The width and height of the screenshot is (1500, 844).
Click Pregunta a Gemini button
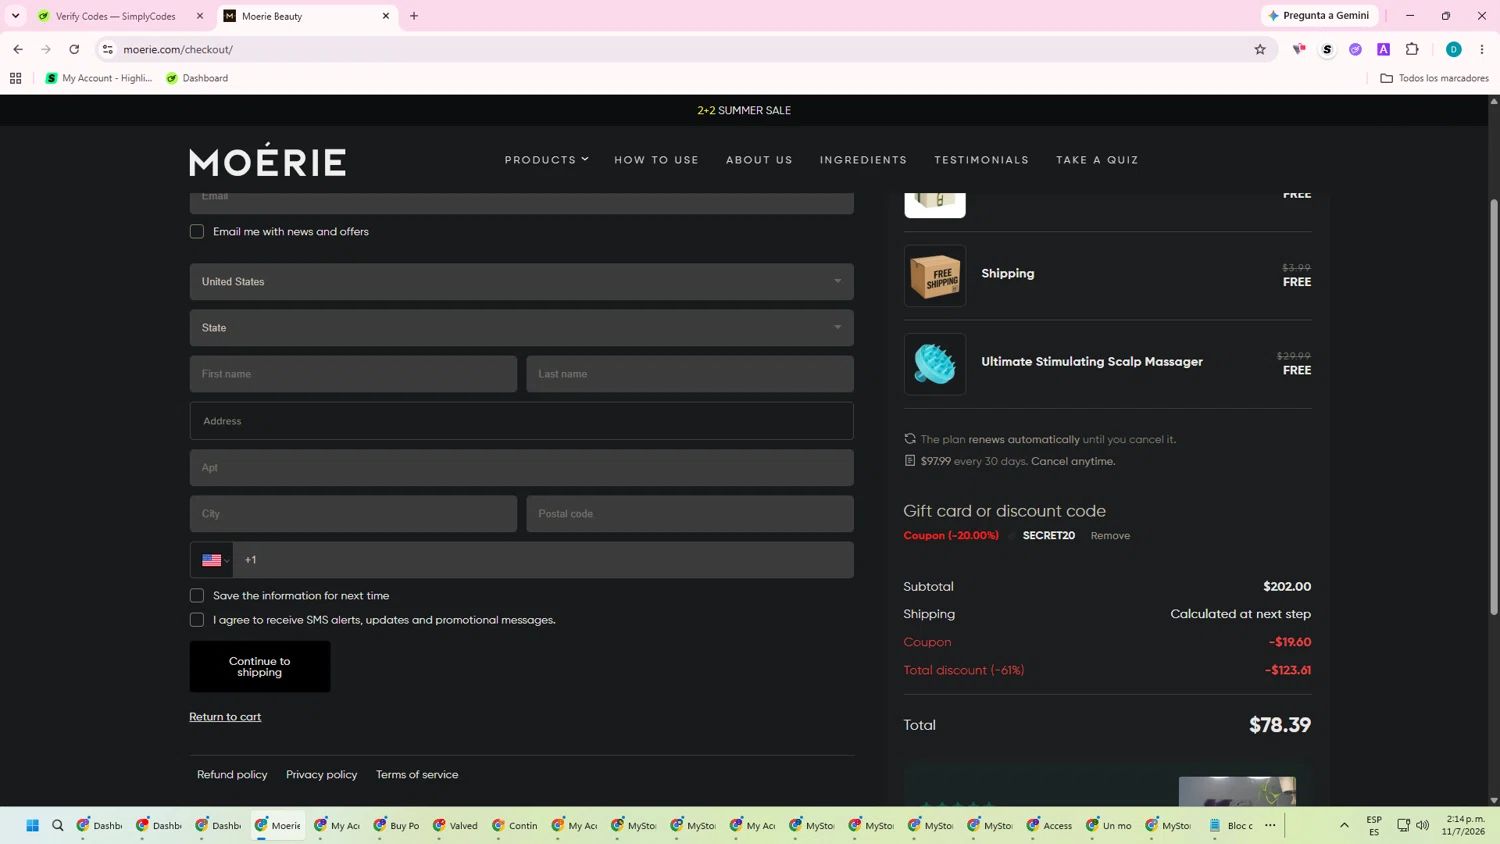click(x=1320, y=16)
